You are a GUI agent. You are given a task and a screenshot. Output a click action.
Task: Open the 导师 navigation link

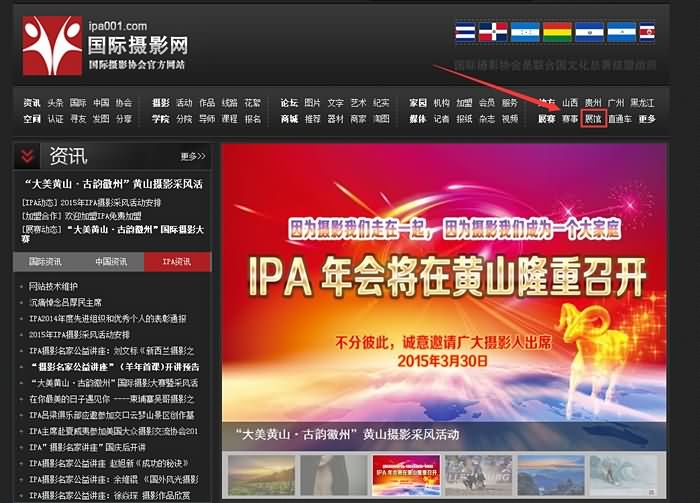(x=207, y=119)
